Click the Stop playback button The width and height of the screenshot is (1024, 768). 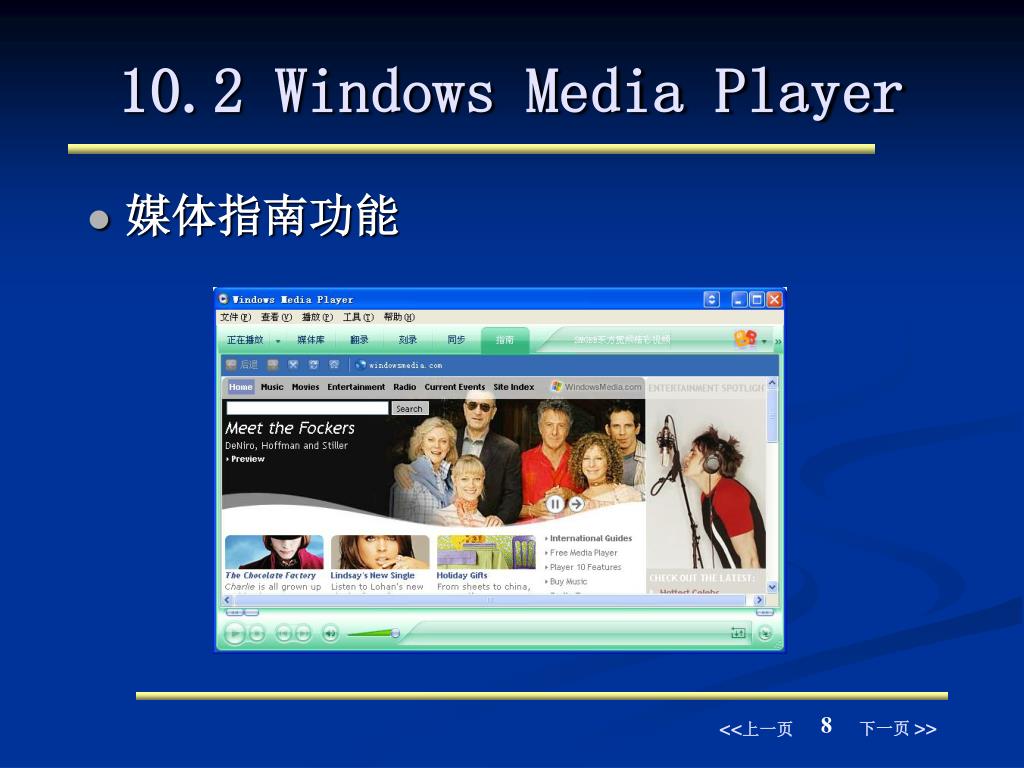[x=257, y=633]
